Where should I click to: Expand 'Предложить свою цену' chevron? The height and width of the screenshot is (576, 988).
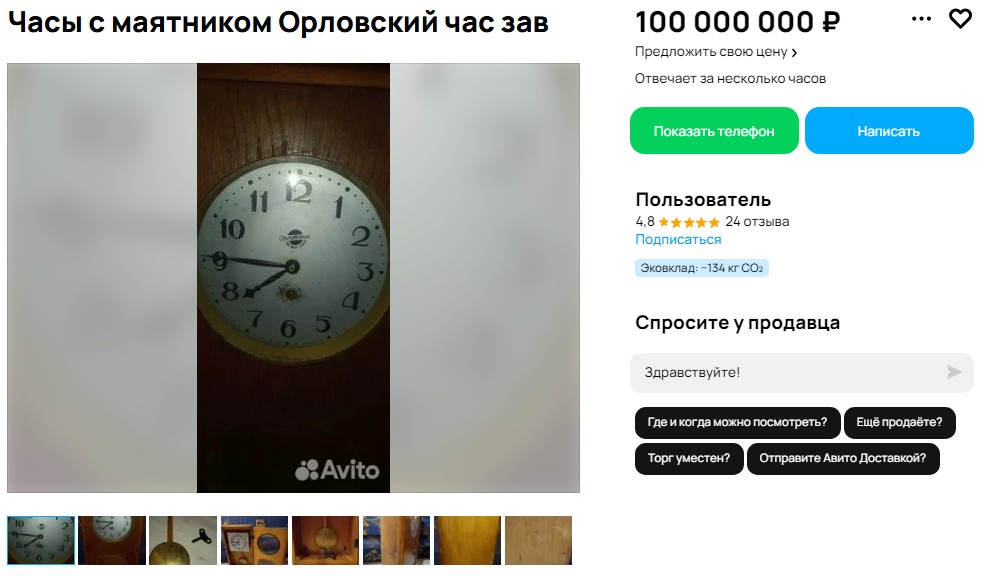pyautogui.click(x=794, y=53)
